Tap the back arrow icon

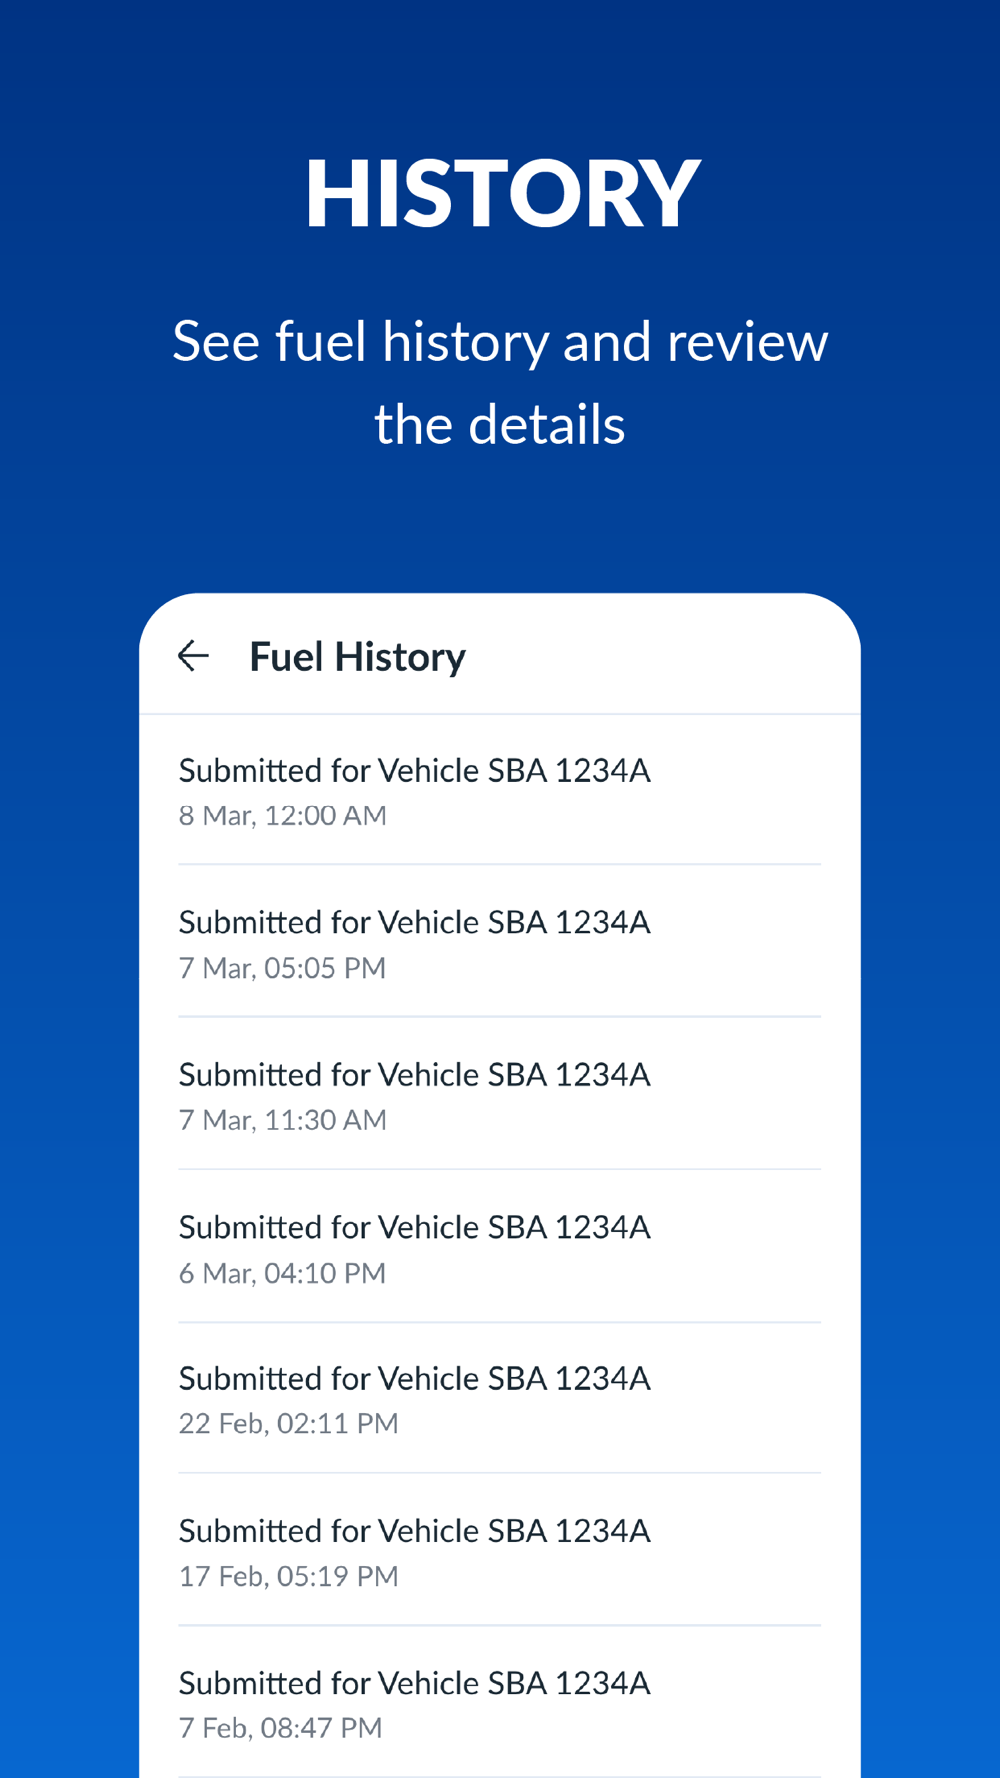click(x=193, y=656)
